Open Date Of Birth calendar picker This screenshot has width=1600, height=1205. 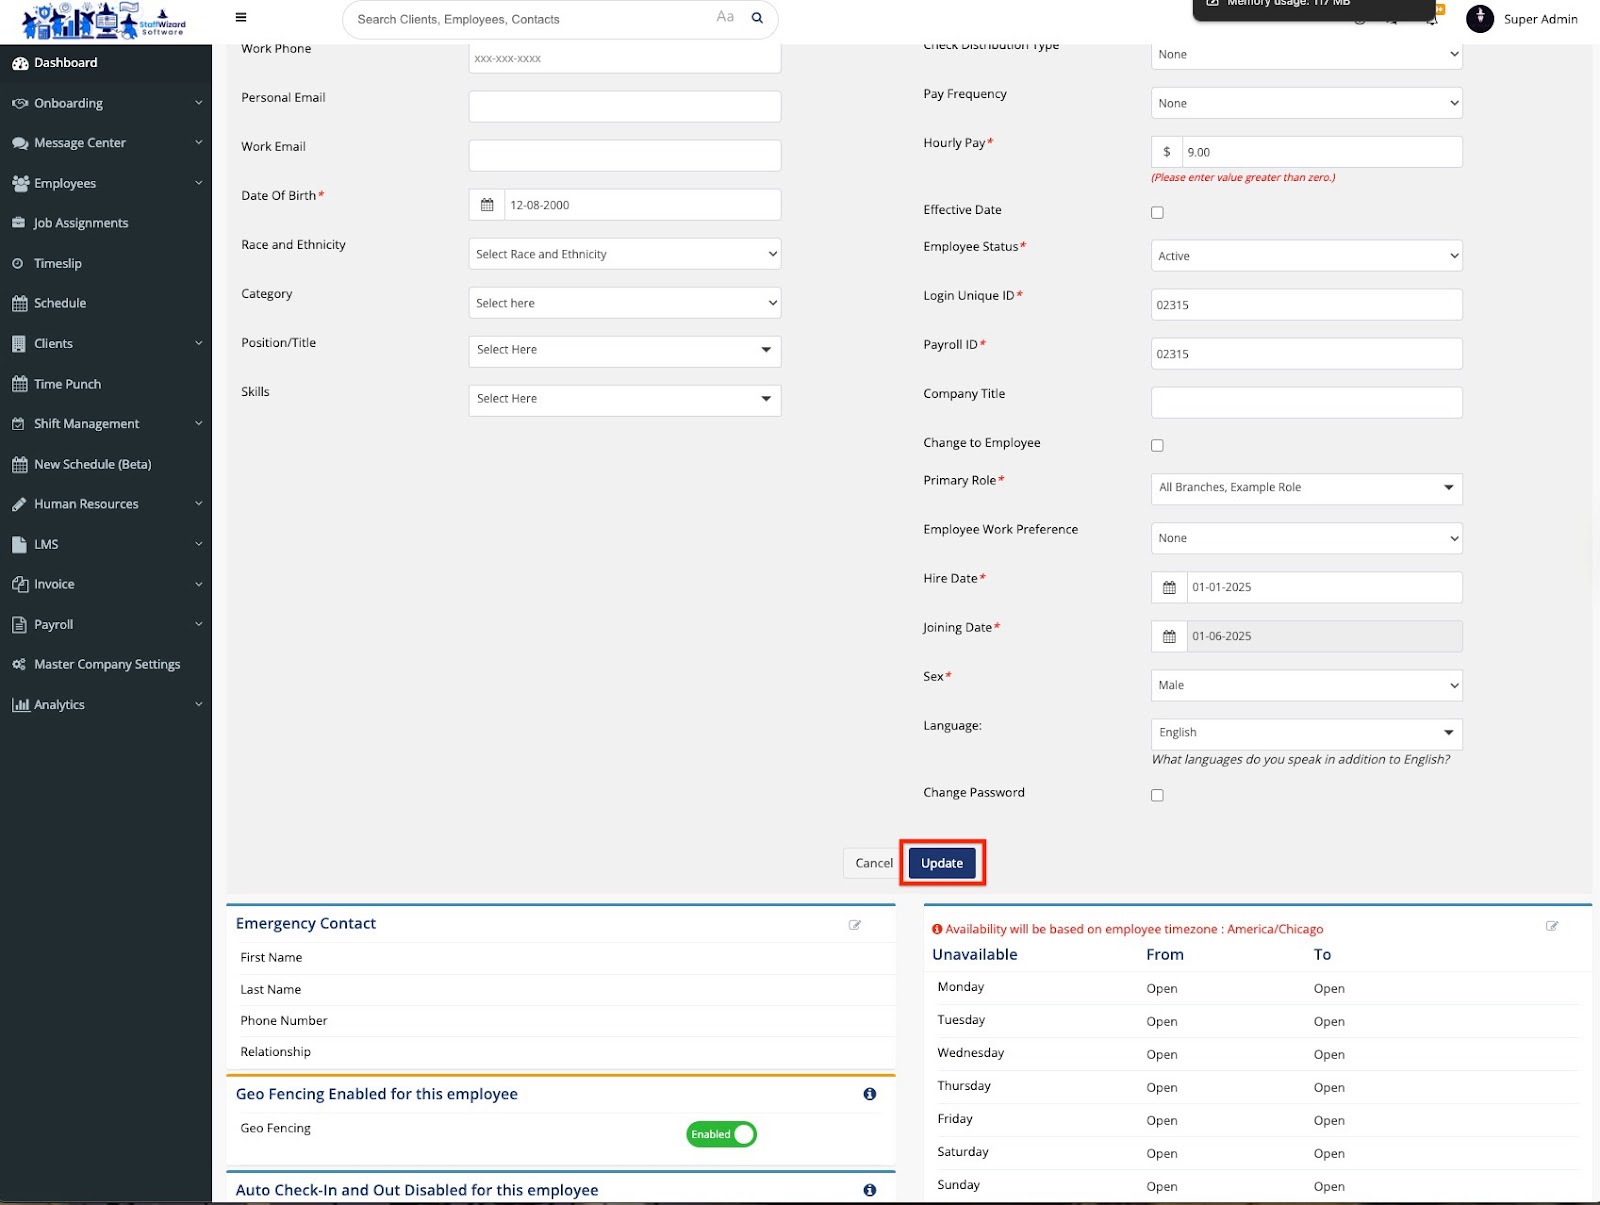(487, 205)
